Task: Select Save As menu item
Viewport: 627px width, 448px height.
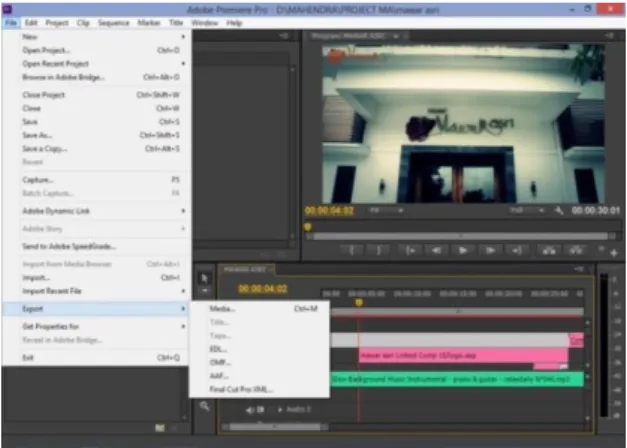Action: pos(97,135)
